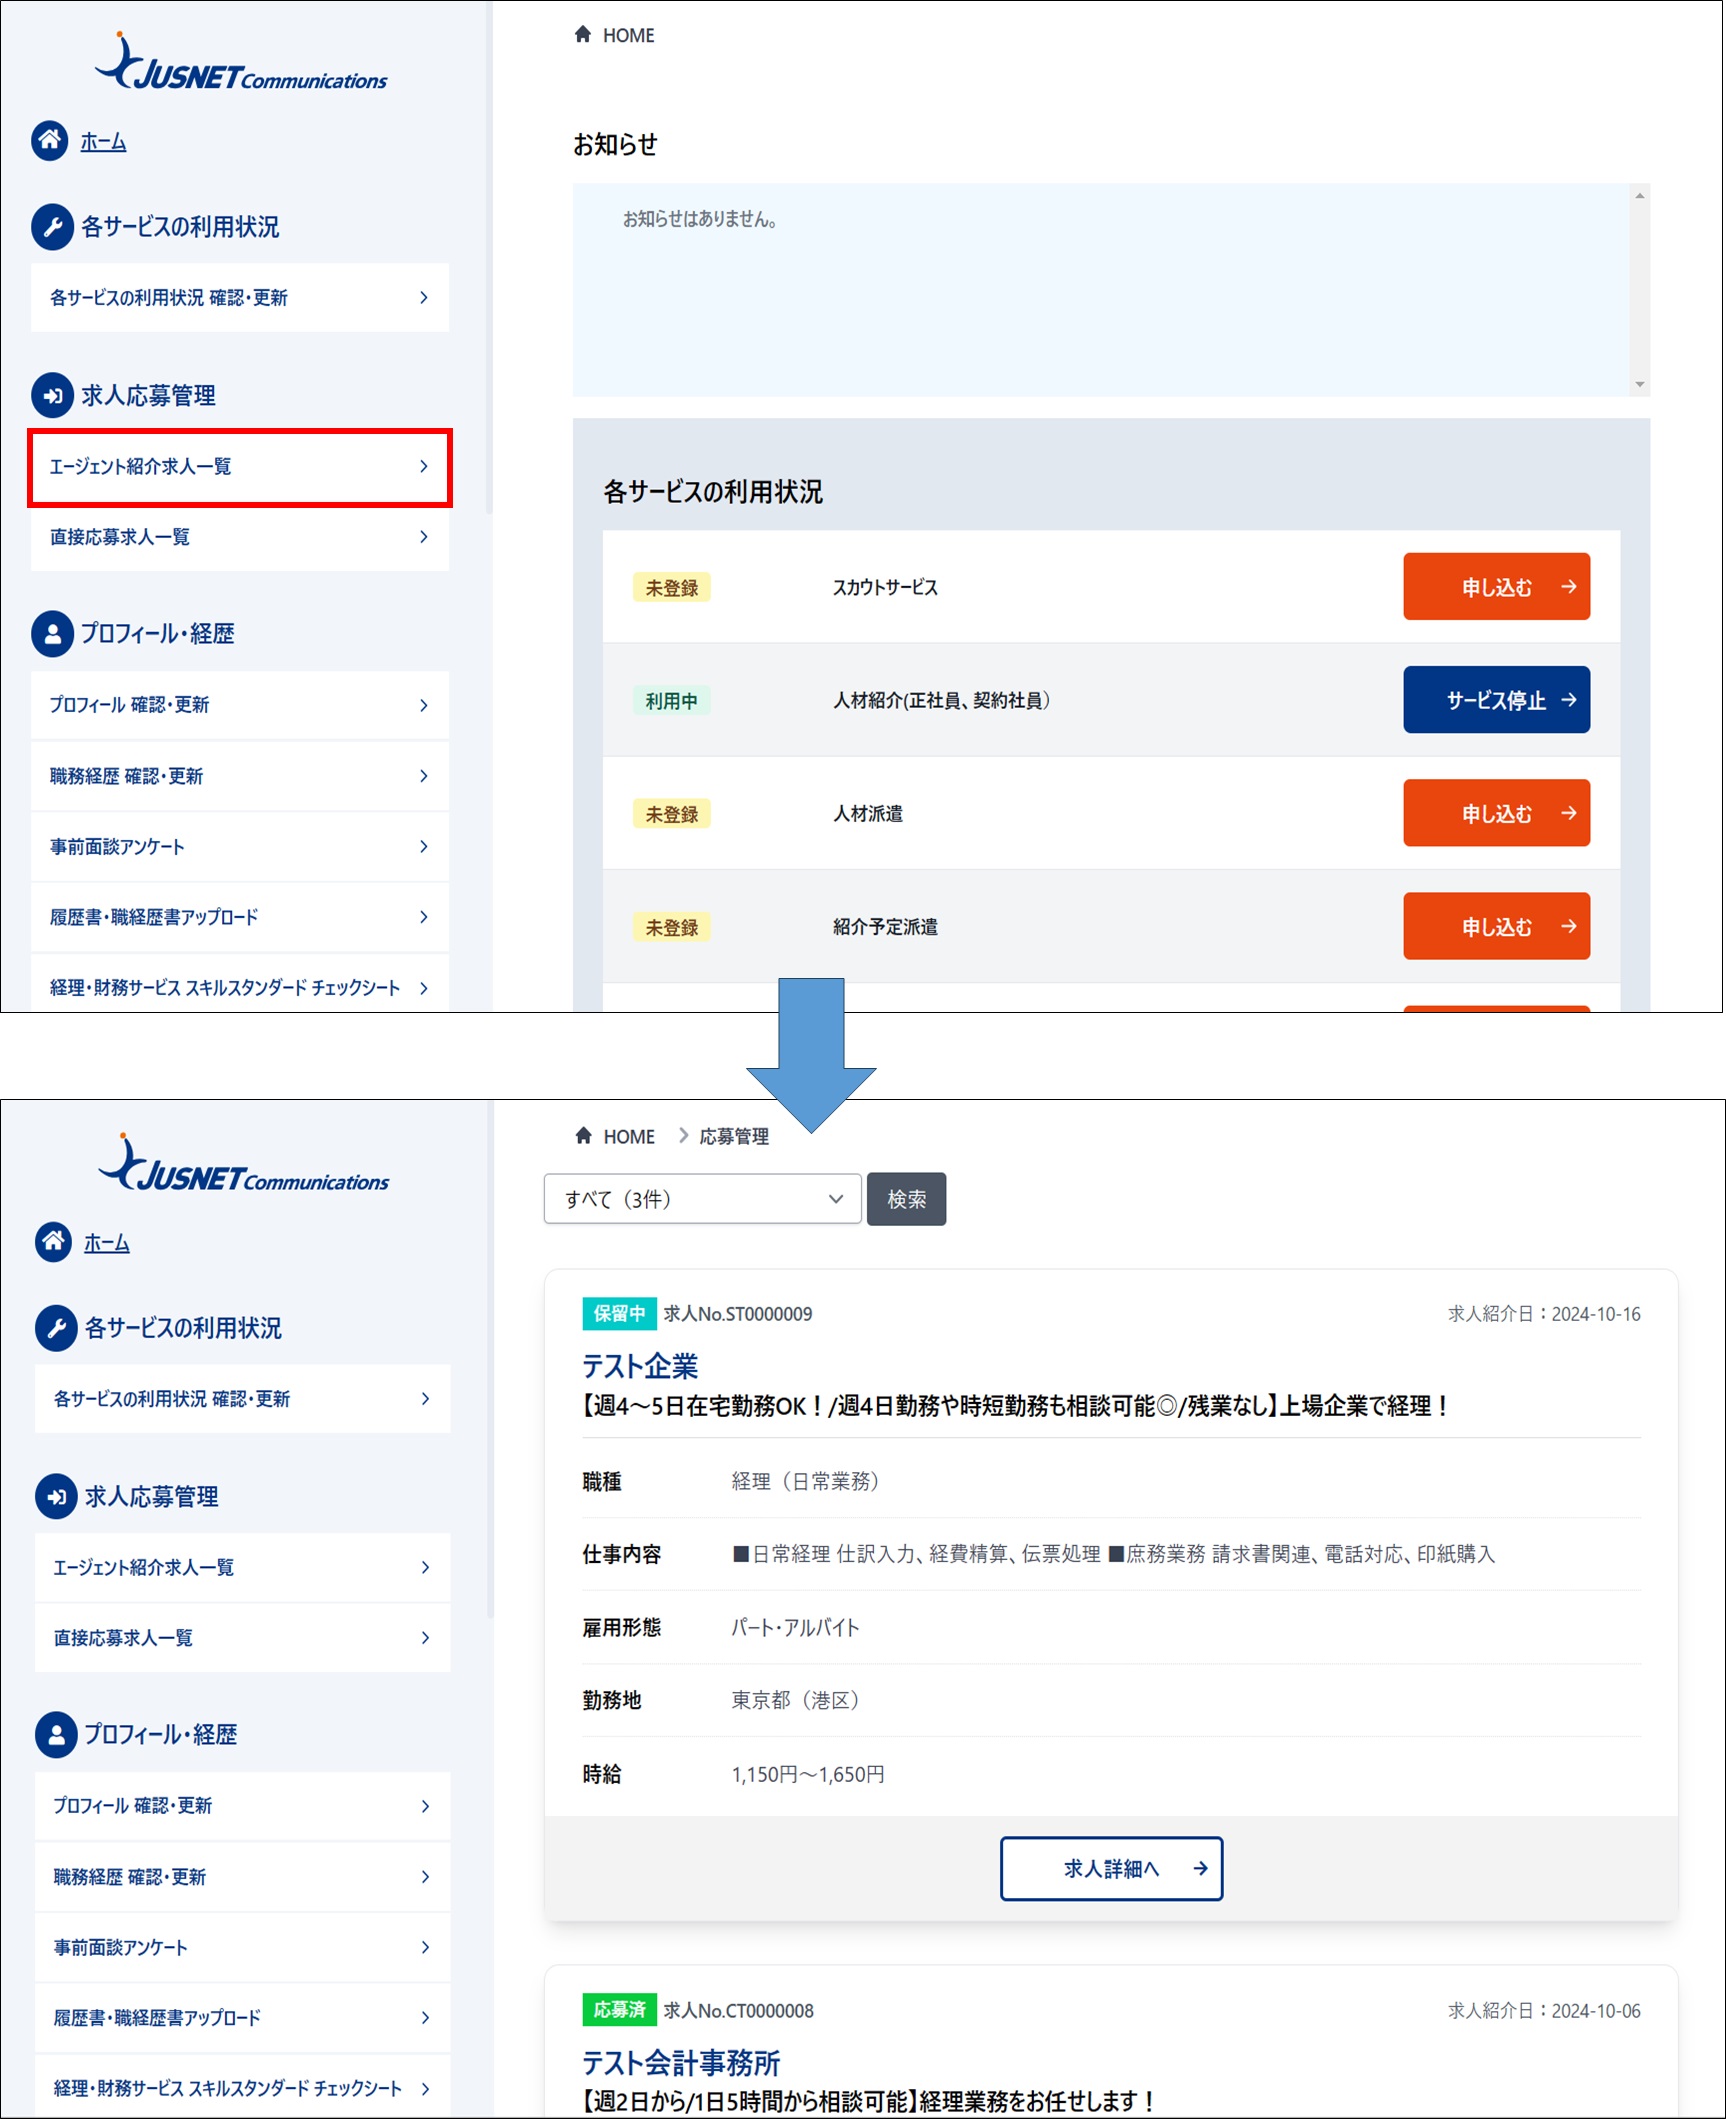Image resolution: width=1726 pixels, height=2119 pixels.
Task: Open 事前面談アンケート in the lower sidebar menu
Action: [242, 1947]
